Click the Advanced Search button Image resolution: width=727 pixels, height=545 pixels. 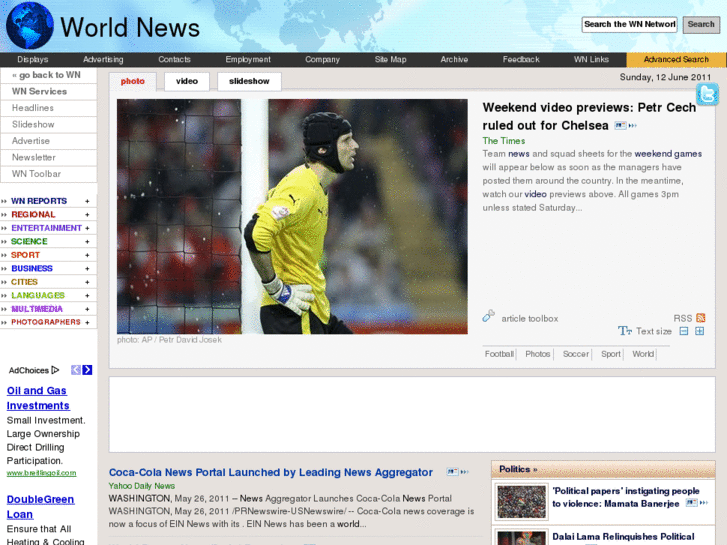tap(676, 60)
